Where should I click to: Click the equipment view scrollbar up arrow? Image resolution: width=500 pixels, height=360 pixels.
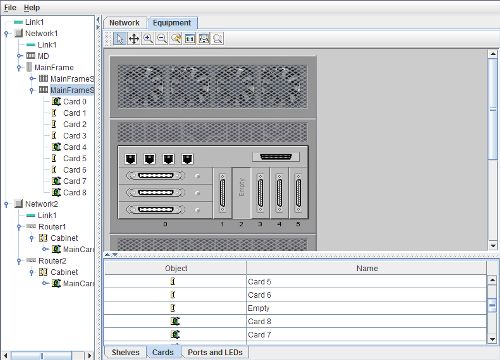pyautogui.click(x=493, y=53)
